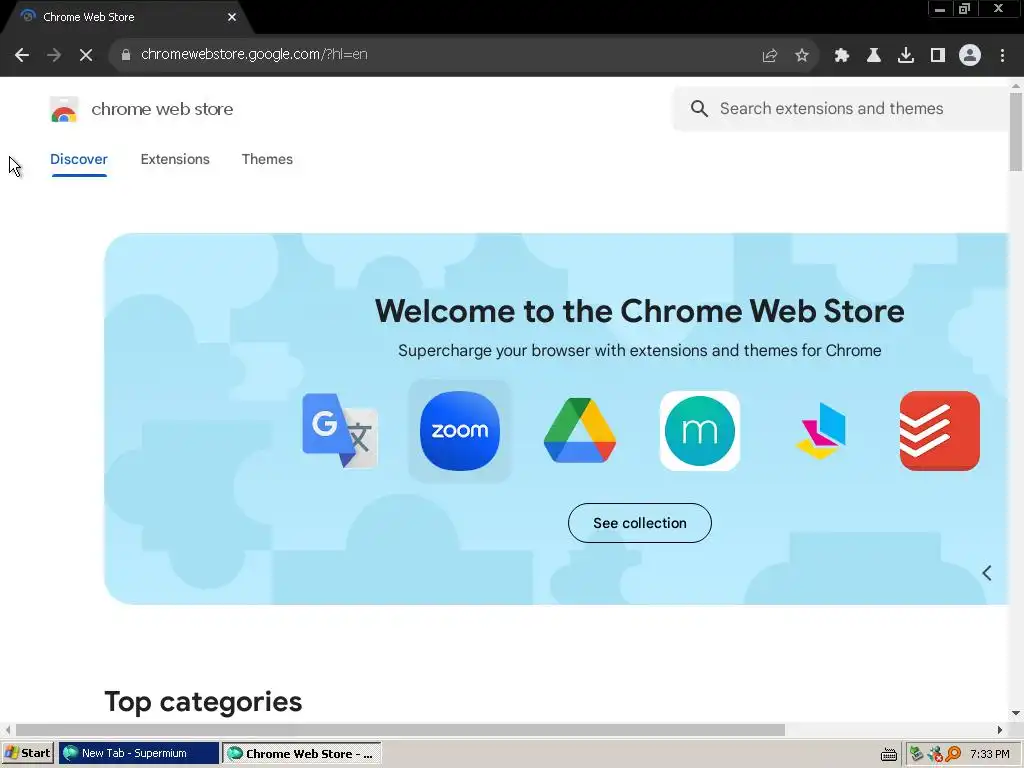This screenshot has height=768, width=1024.
Task: Click the See collection button
Action: (640, 523)
